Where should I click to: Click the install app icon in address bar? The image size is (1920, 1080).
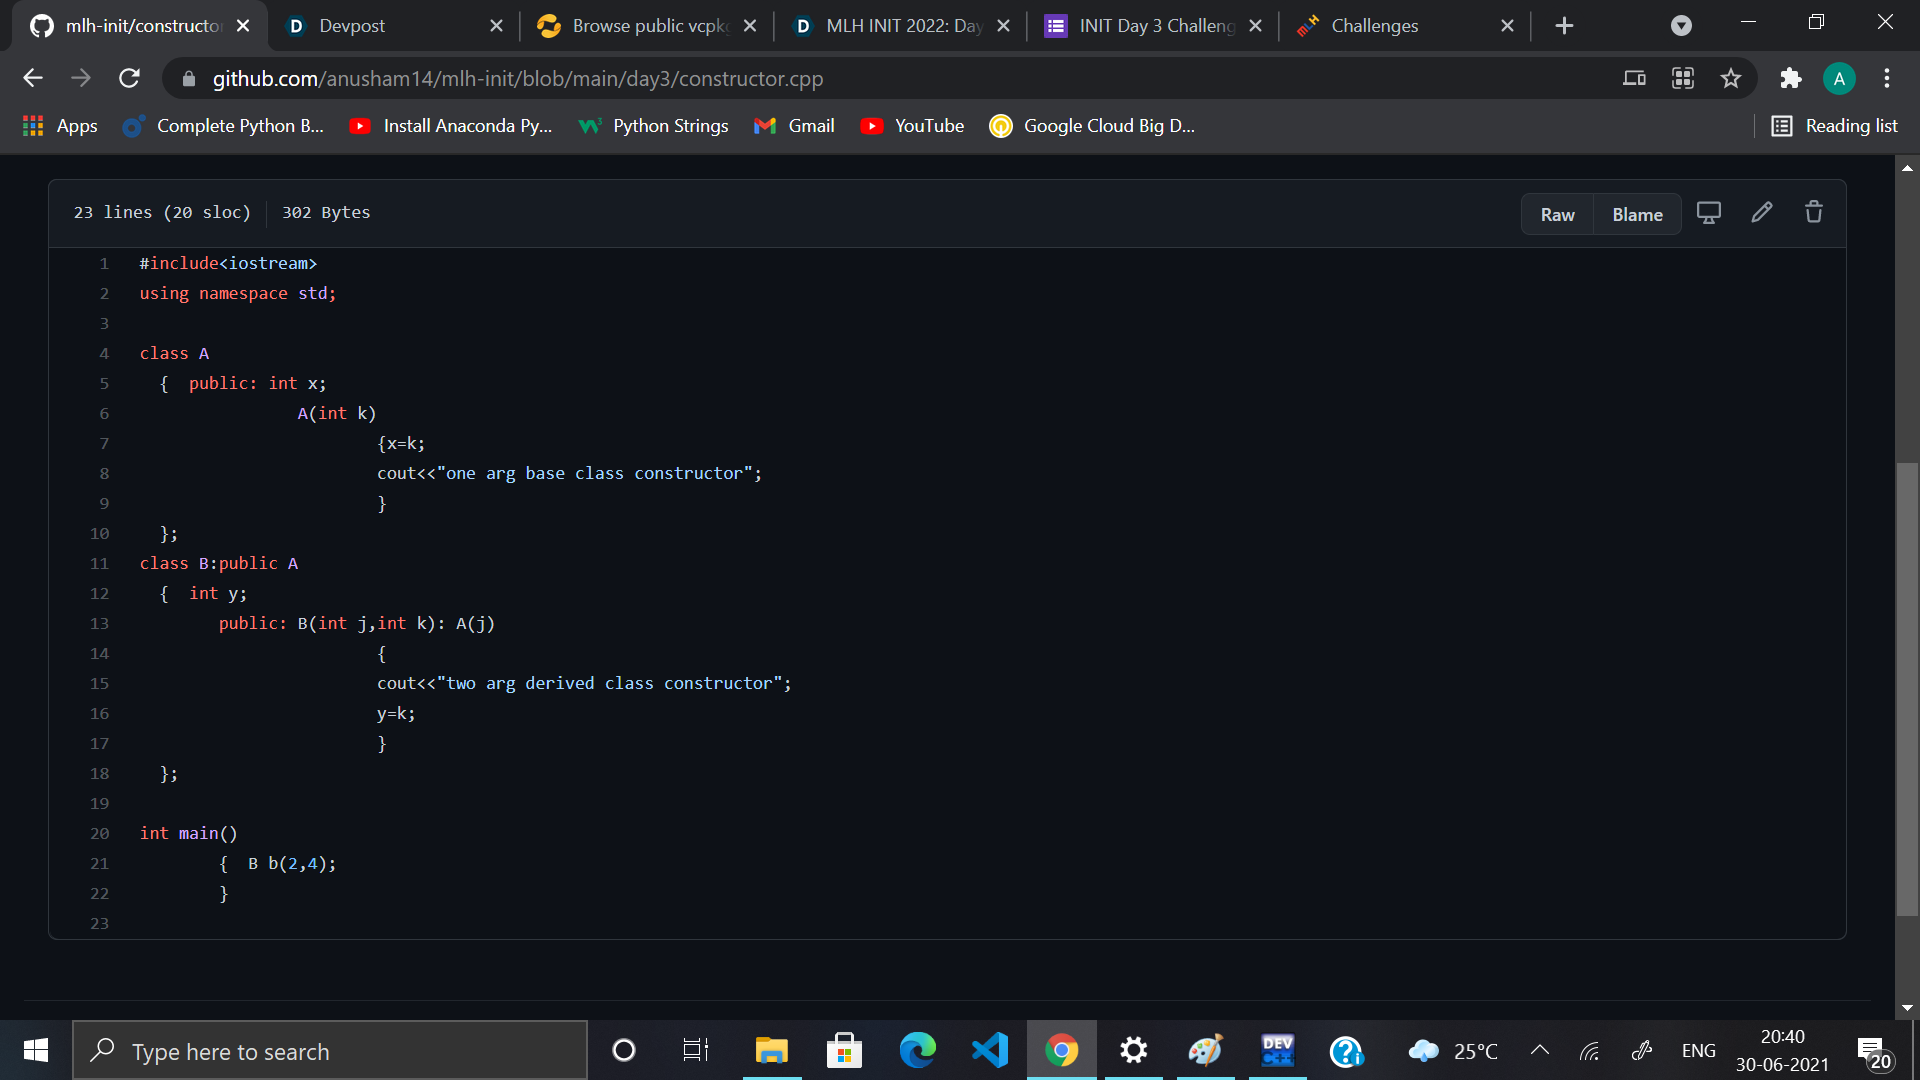pyautogui.click(x=1634, y=78)
